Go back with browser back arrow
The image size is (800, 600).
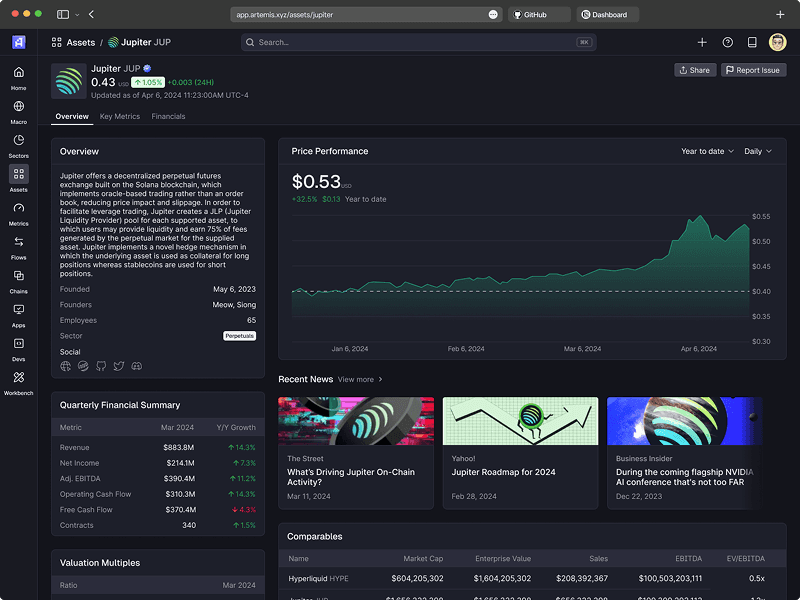coord(91,14)
